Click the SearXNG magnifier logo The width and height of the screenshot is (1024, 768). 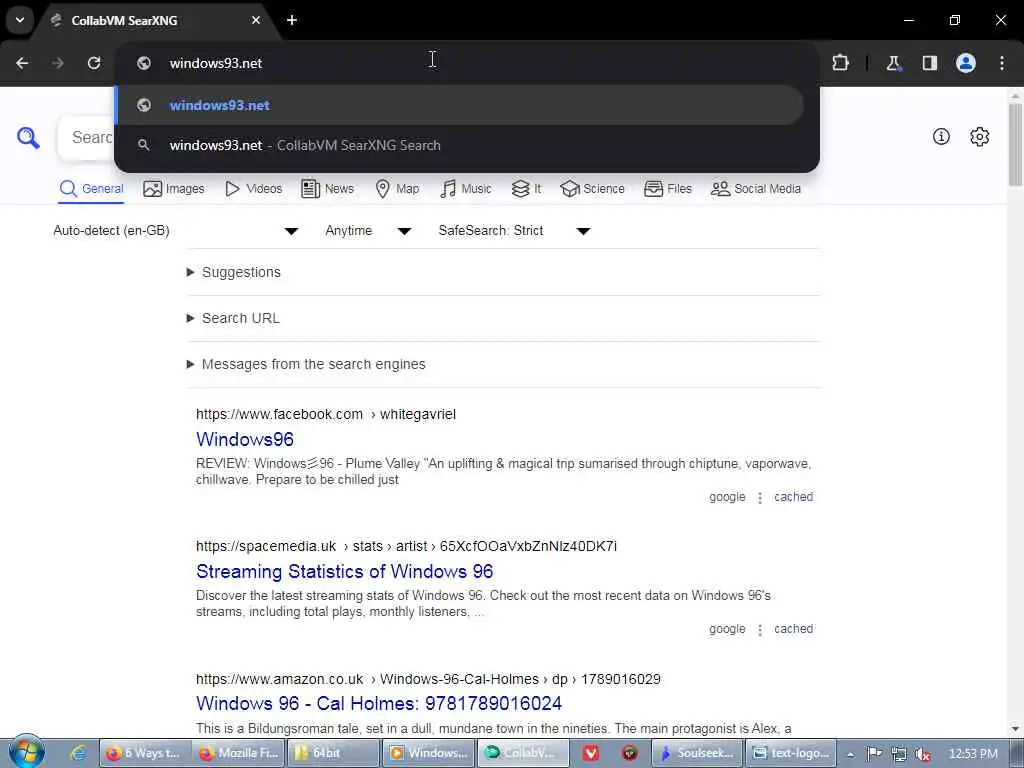28,137
